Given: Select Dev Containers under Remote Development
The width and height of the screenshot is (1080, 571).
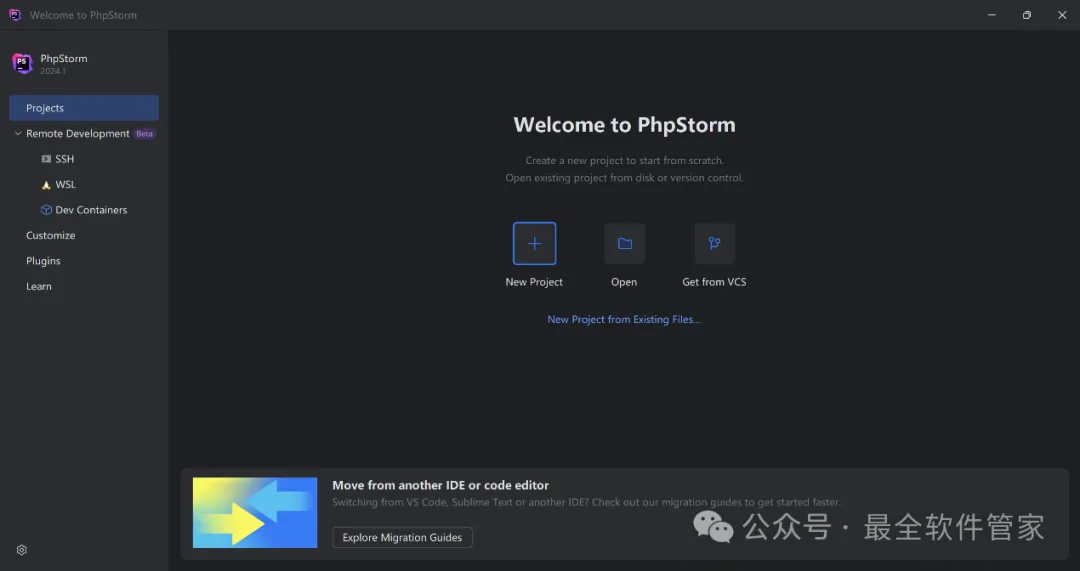Looking at the screenshot, I should click(91, 210).
